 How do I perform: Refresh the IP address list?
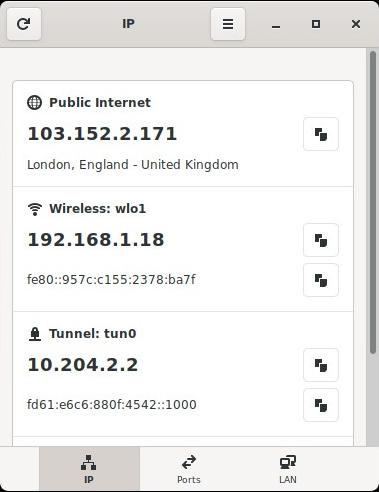point(24,24)
